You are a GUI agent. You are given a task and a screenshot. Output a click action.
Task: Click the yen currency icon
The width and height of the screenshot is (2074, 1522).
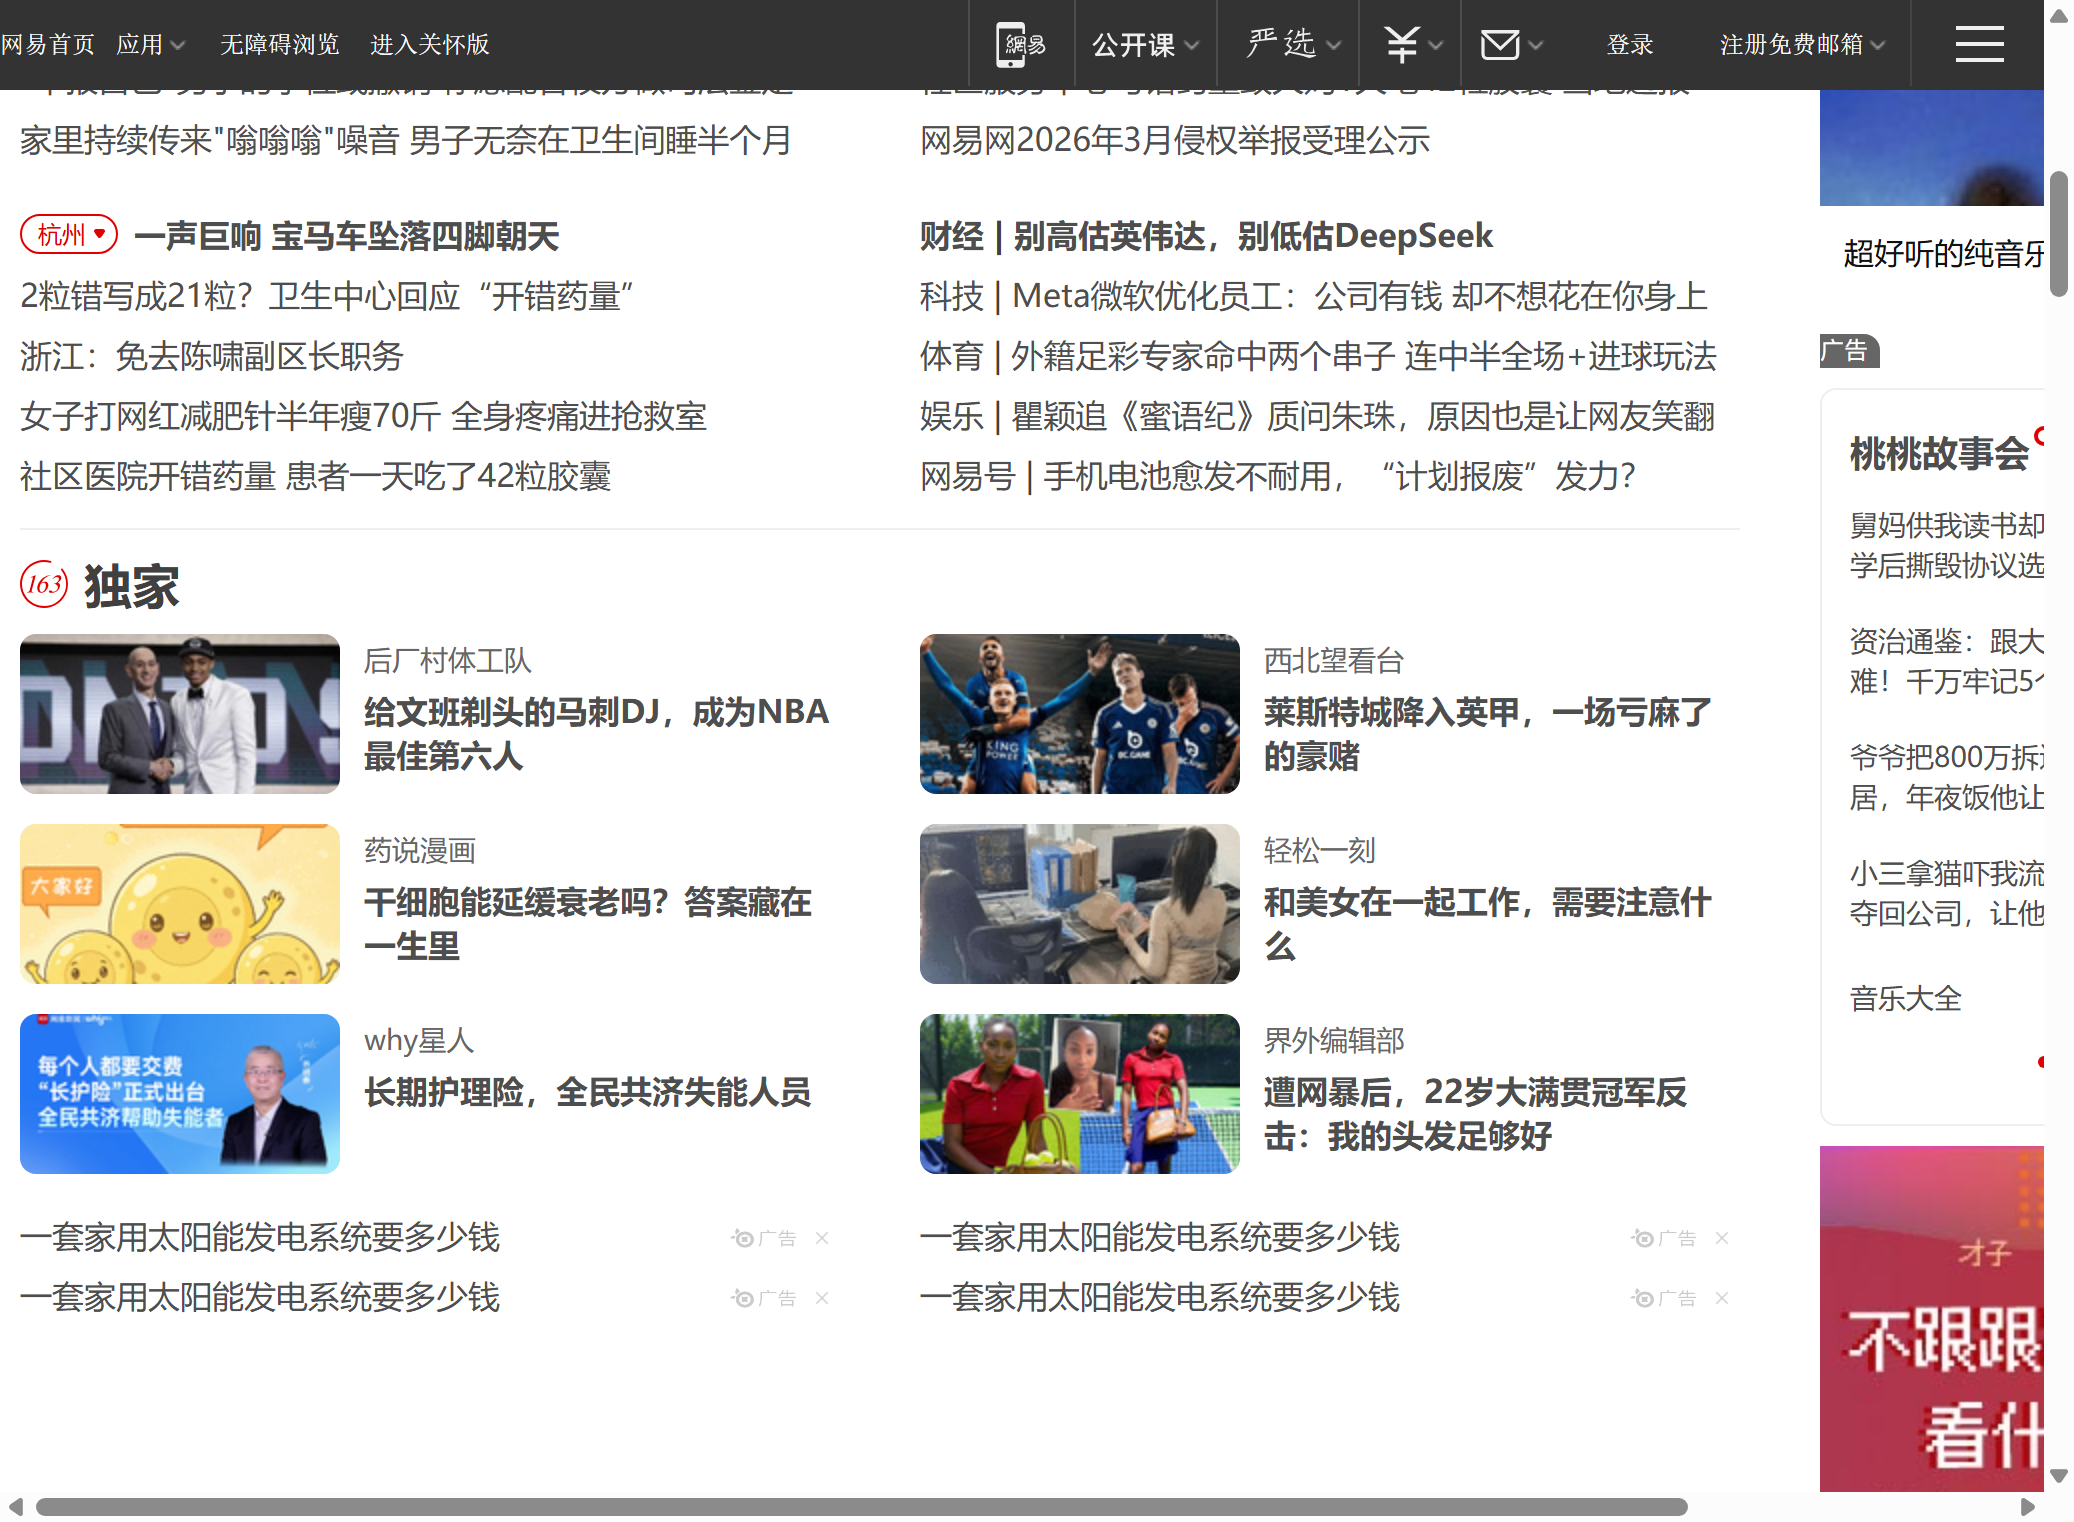(x=1401, y=45)
